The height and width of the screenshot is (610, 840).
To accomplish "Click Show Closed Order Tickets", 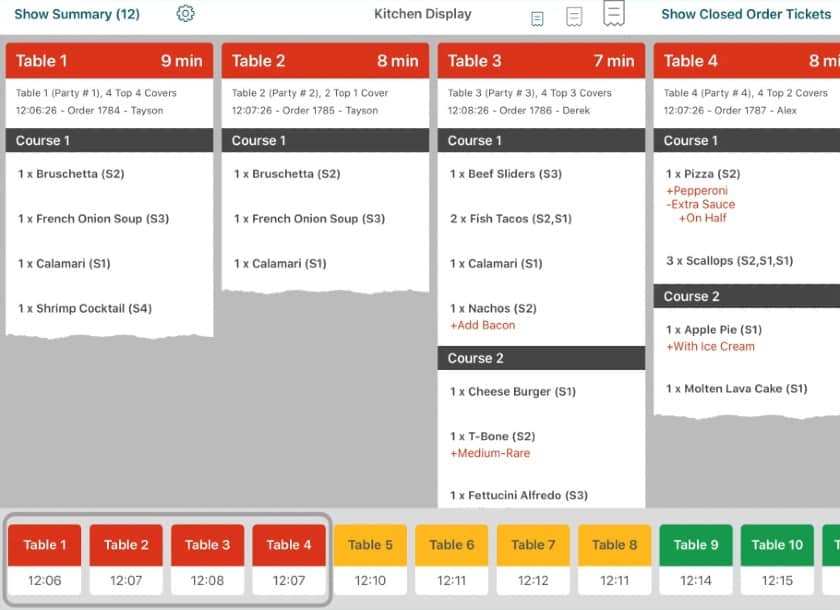I will 746,14.
